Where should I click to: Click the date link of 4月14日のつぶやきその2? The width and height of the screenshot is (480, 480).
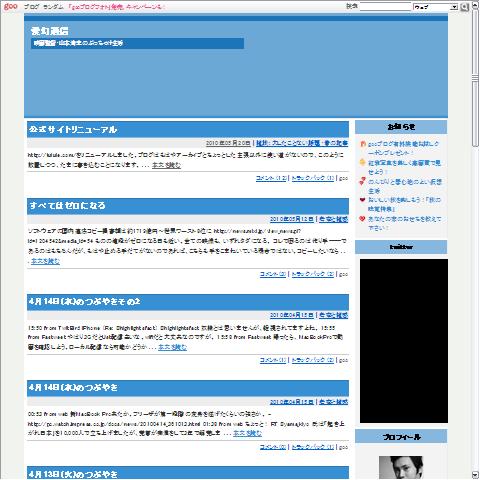pyautogui.click(x=292, y=315)
